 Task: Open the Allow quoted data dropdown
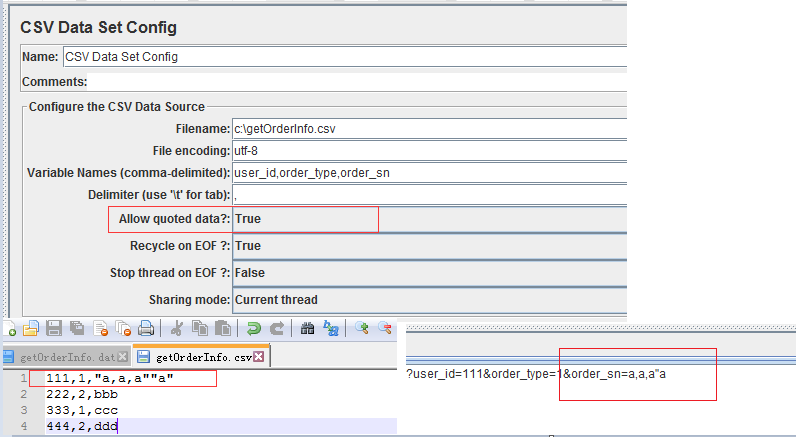429,219
